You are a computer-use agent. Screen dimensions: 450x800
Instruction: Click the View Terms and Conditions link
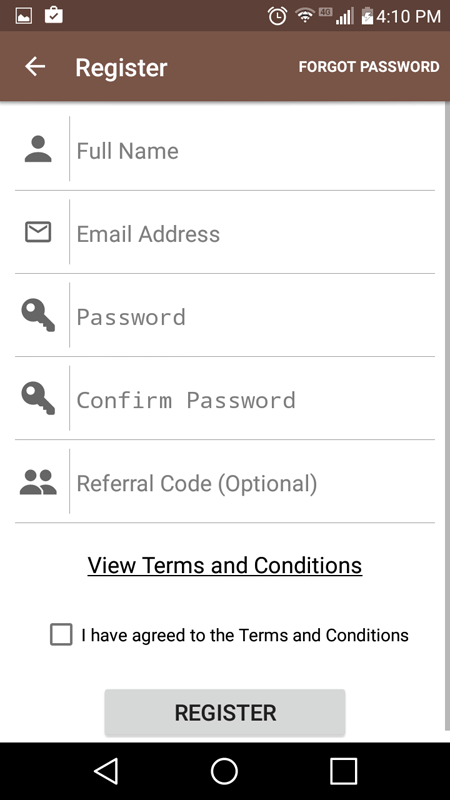click(225, 565)
